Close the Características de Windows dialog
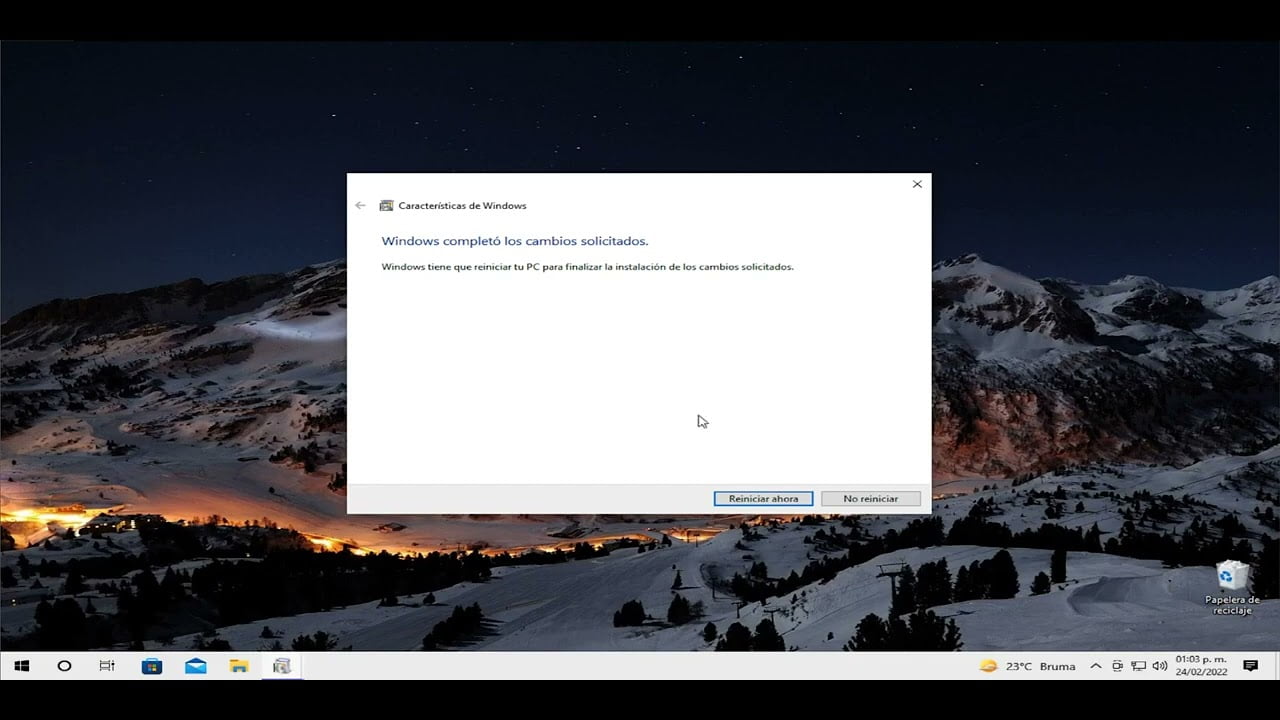 [917, 184]
